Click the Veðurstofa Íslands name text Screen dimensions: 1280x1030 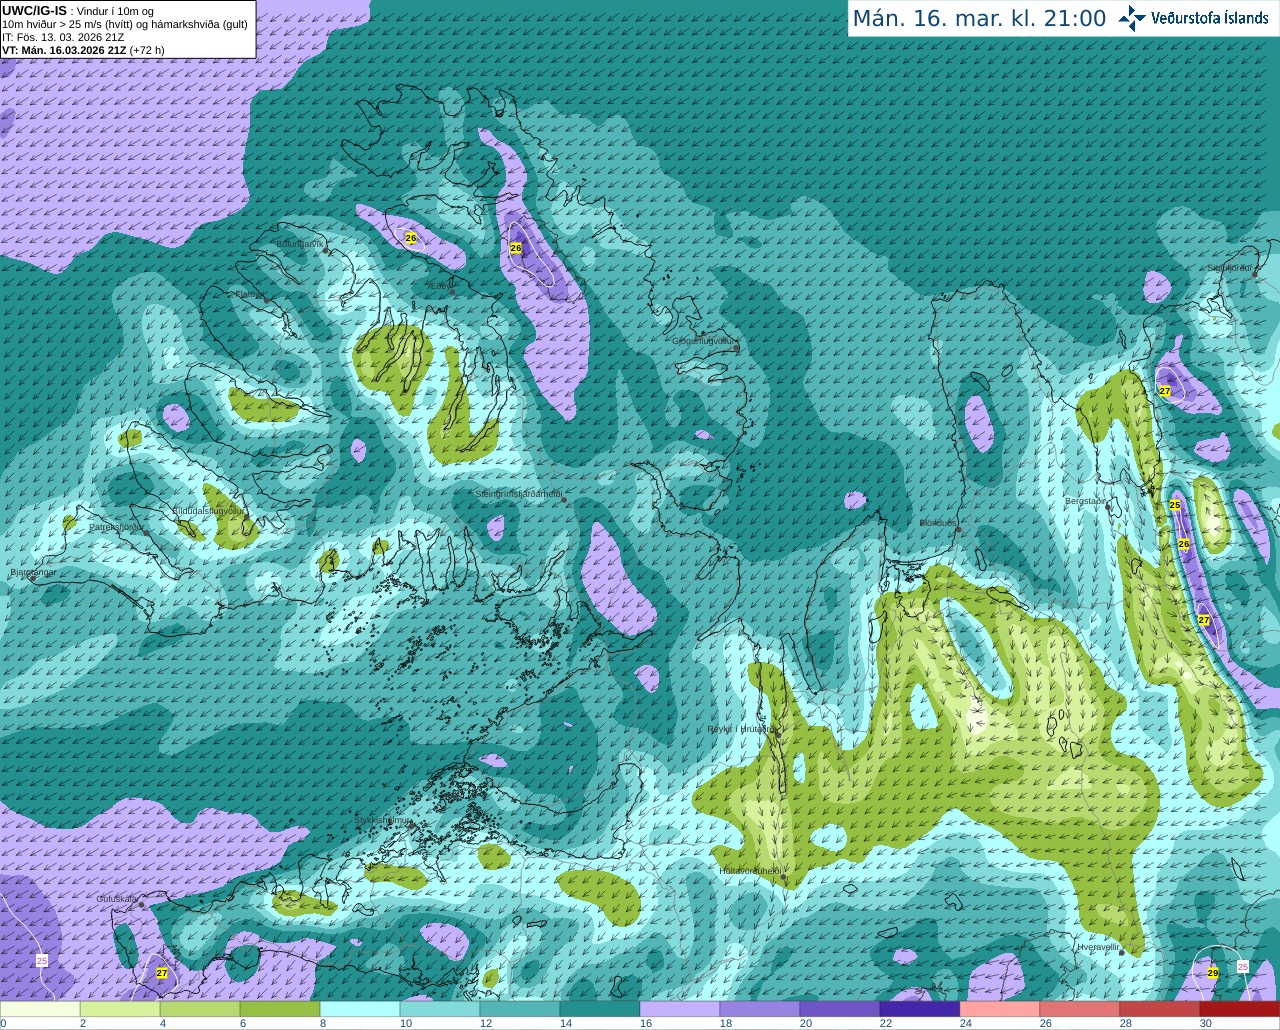(x=1209, y=18)
